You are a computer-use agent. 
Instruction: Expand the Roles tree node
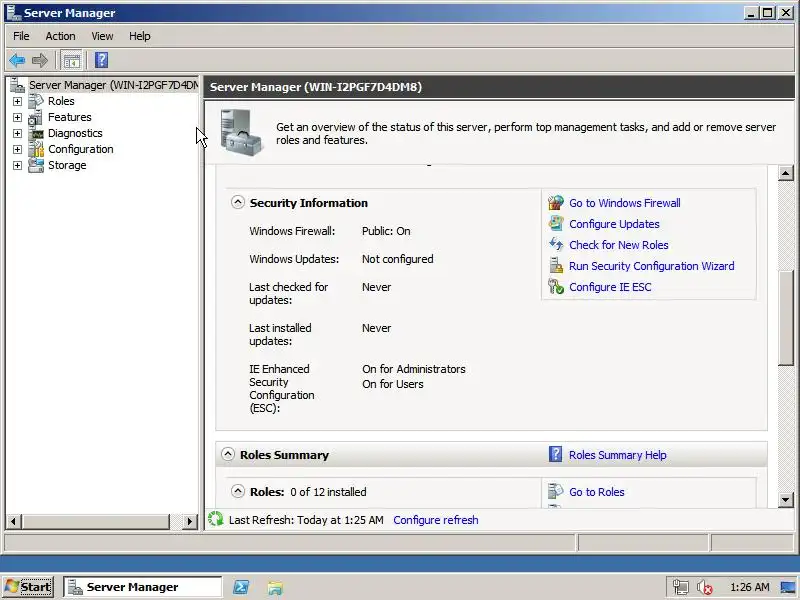tap(17, 102)
